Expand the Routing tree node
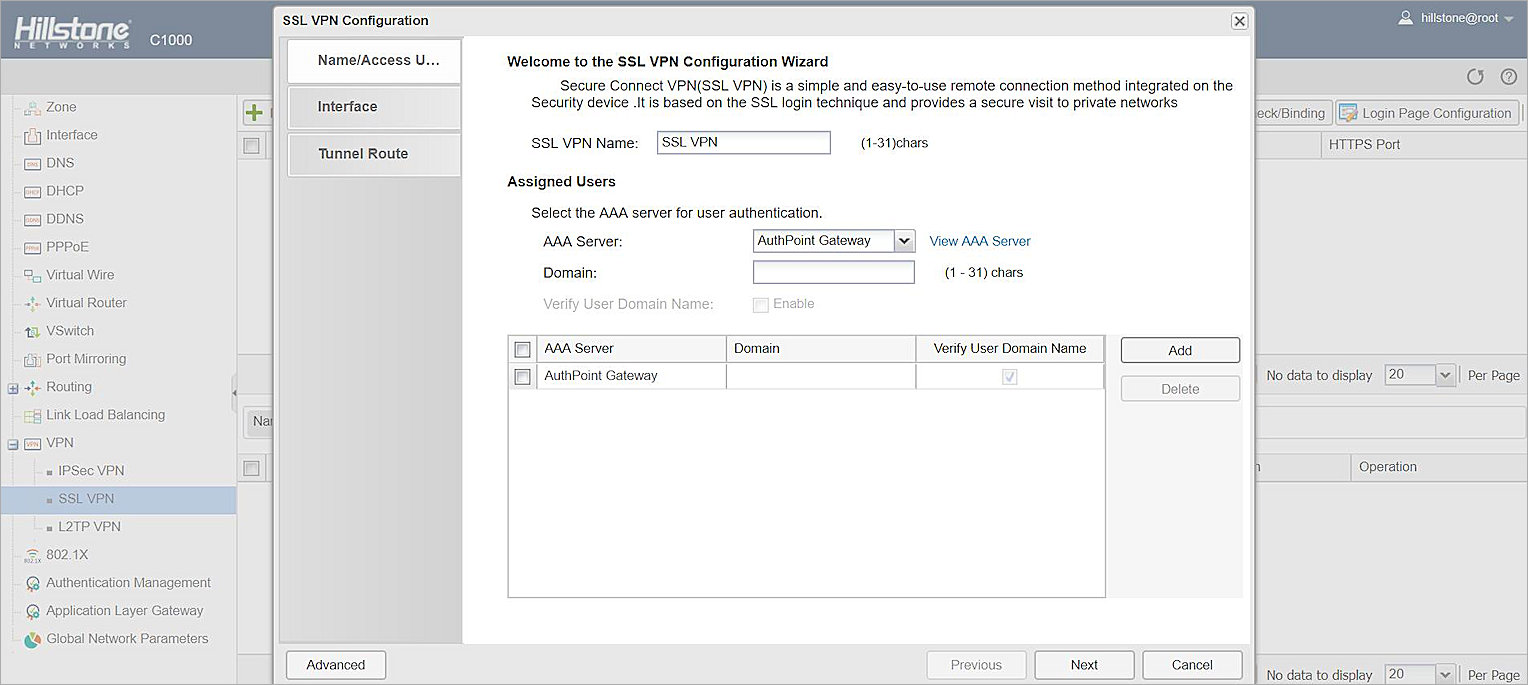This screenshot has height=685, width=1528. click(x=13, y=388)
